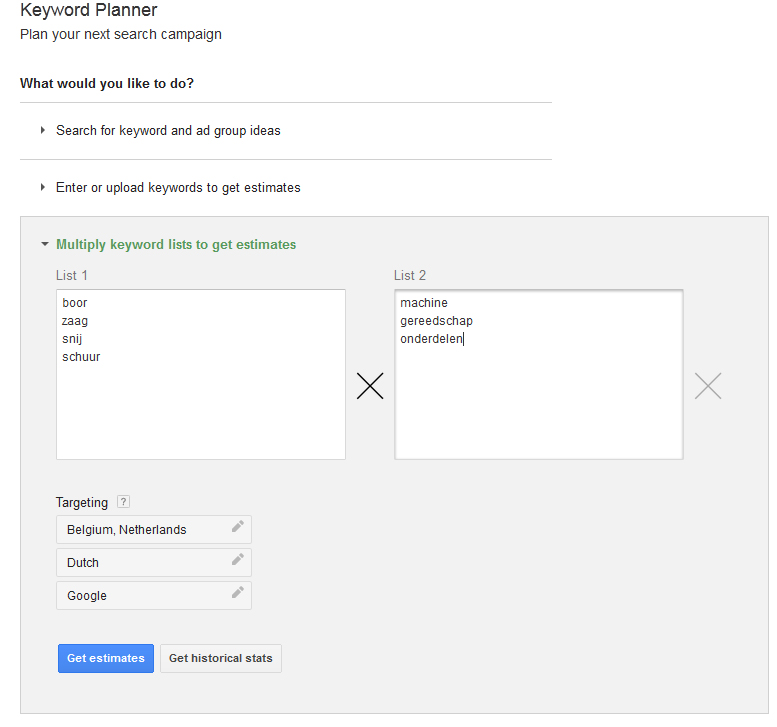777x727 pixels.
Task: Change the Dutch language targeting
Action: (83, 563)
